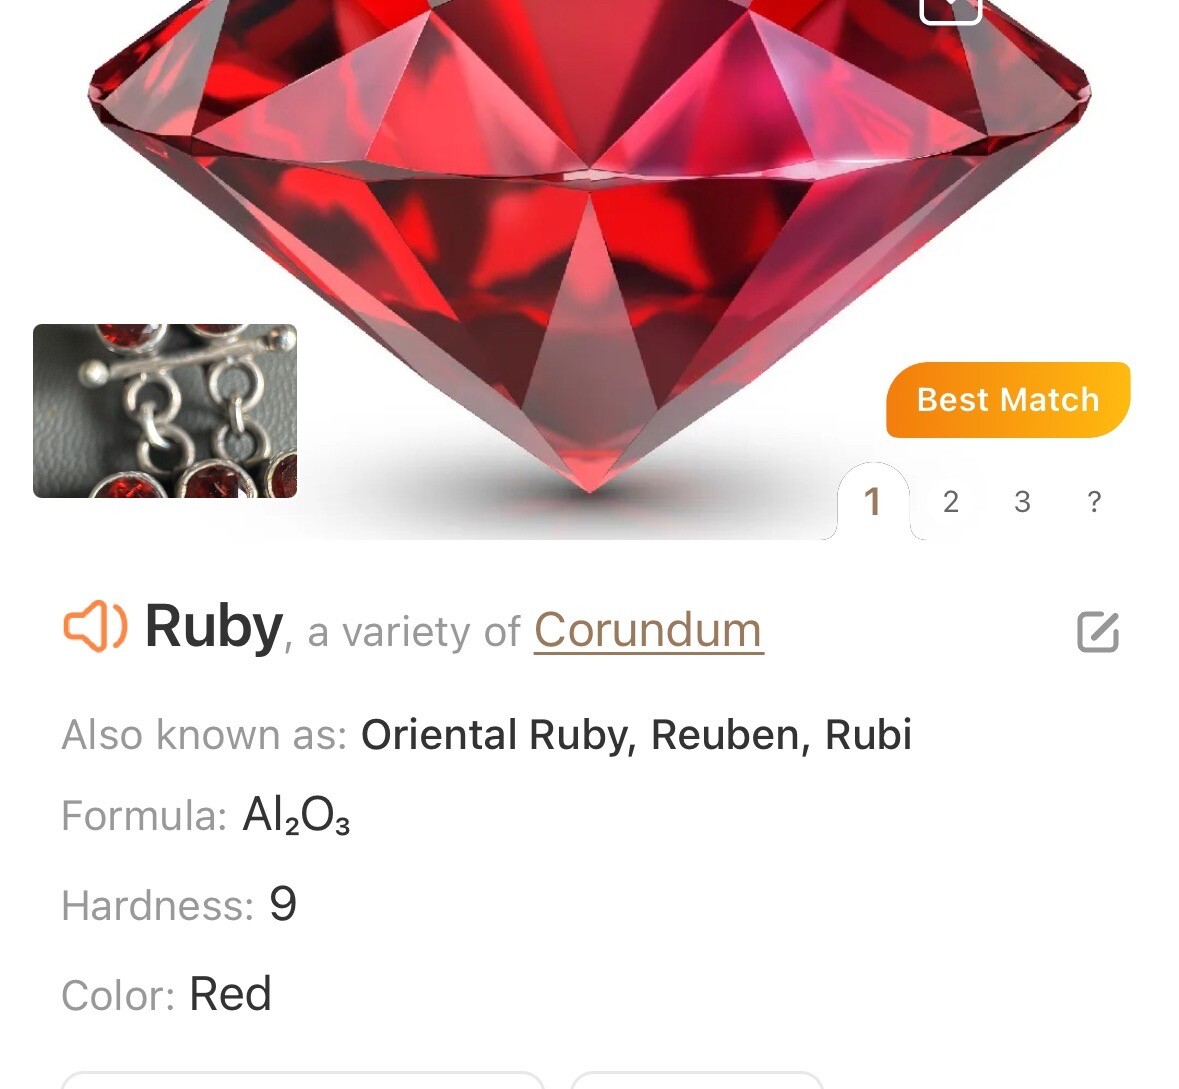Screen dimensions: 1179x1089
Task: Open the fullscreen image icon at top
Action: pos(951,9)
